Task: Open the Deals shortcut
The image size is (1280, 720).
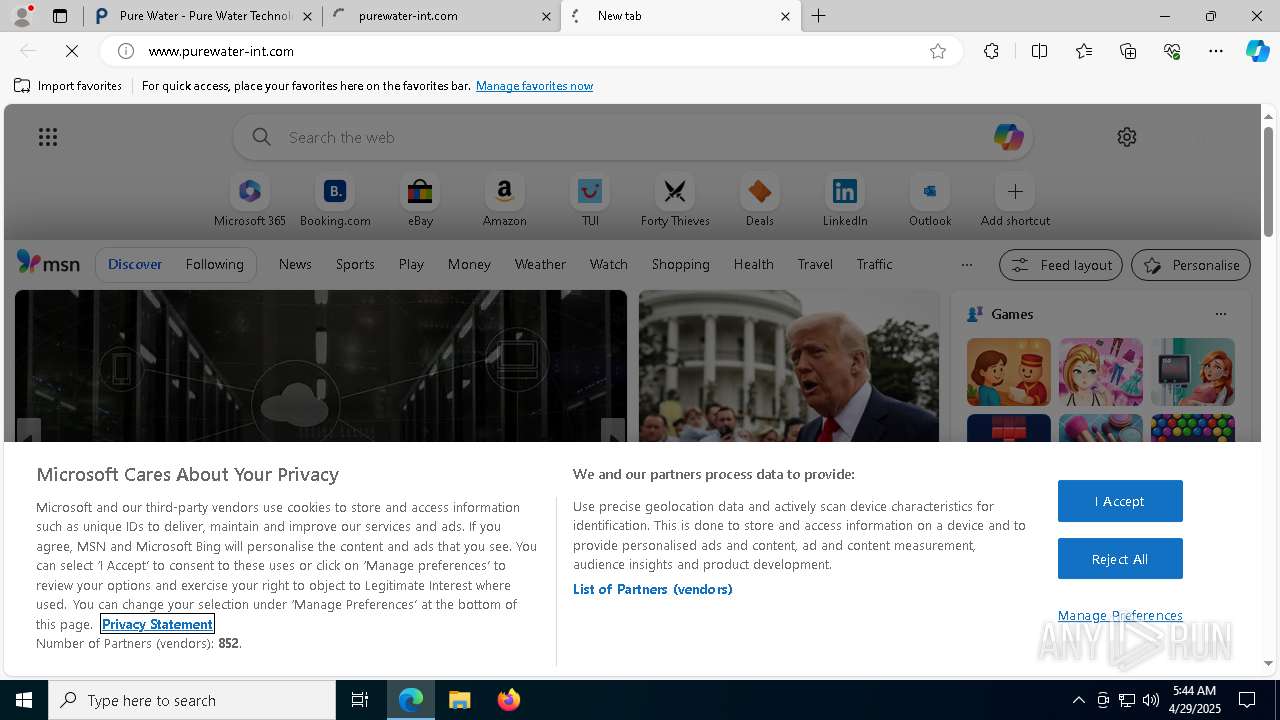Action: (760, 201)
